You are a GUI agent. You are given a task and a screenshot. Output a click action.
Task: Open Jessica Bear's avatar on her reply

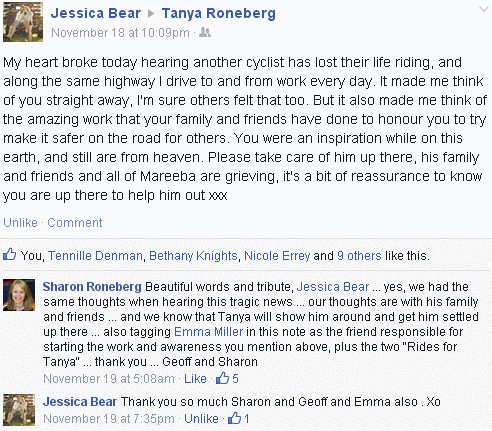point(19,410)
